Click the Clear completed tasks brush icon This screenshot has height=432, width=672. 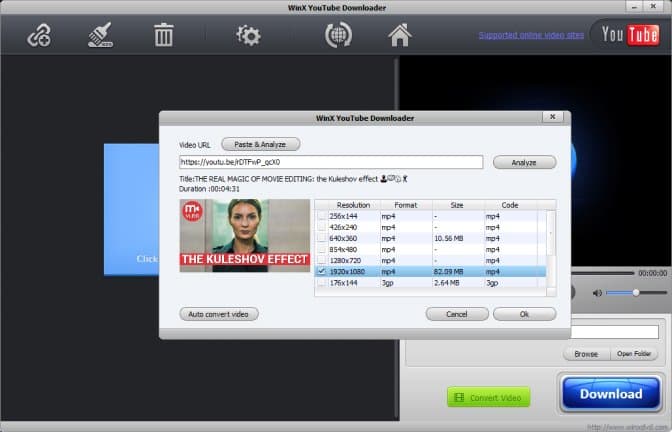(100, 35)
